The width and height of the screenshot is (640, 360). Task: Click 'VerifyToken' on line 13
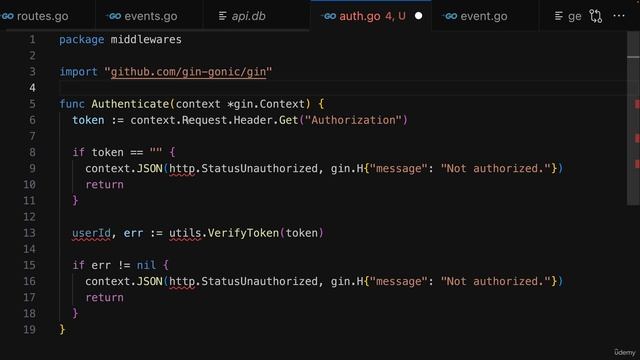point(243,233)
